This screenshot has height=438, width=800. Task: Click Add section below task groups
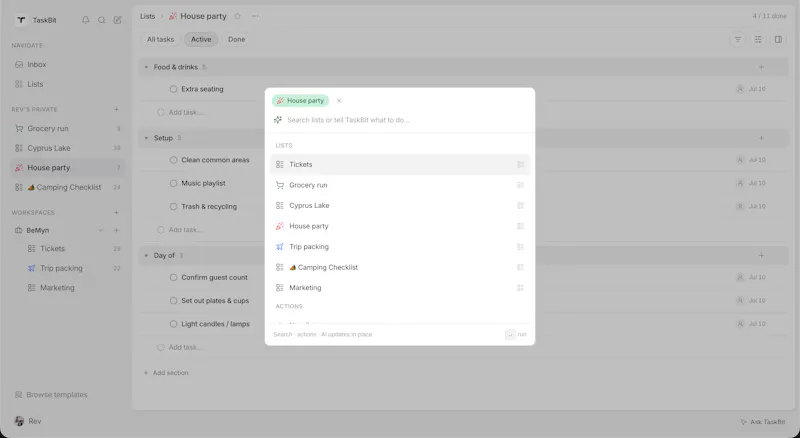(166, 373)
